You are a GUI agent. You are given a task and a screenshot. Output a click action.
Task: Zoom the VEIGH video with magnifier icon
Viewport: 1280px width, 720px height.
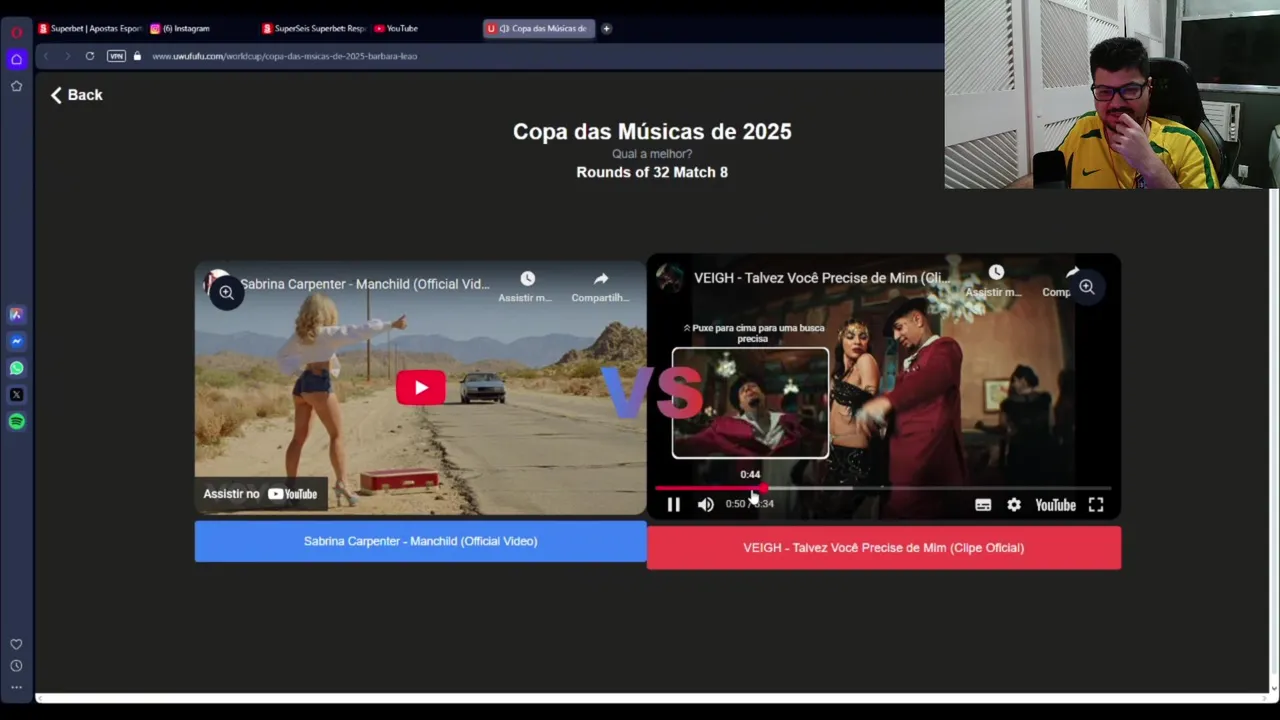1087,287
